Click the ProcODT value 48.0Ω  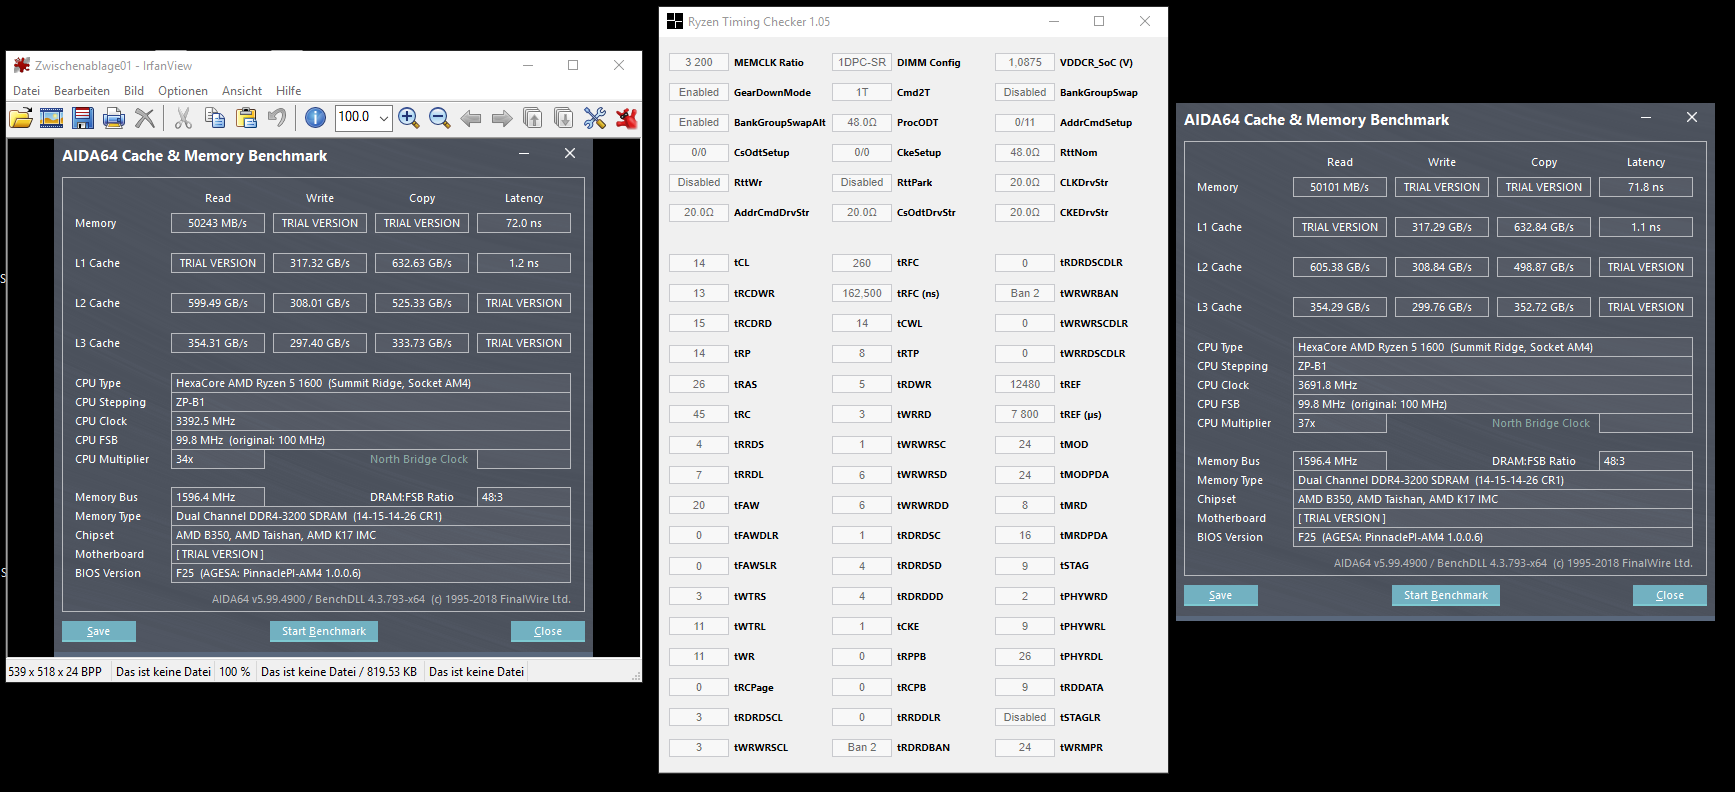tap(862, 122)
